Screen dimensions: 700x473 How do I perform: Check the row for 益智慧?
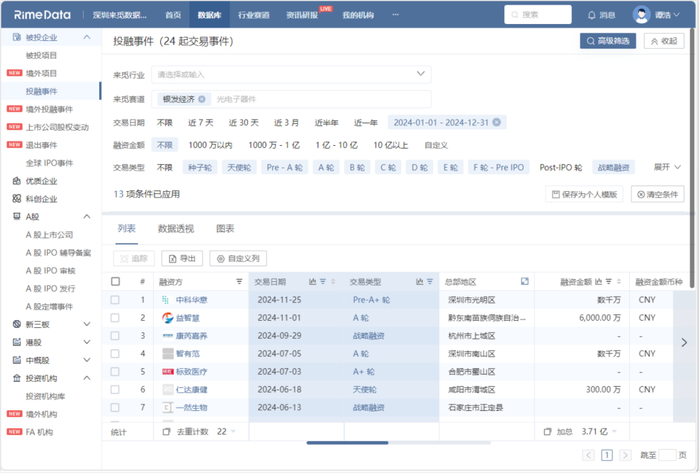coord(115,318)
